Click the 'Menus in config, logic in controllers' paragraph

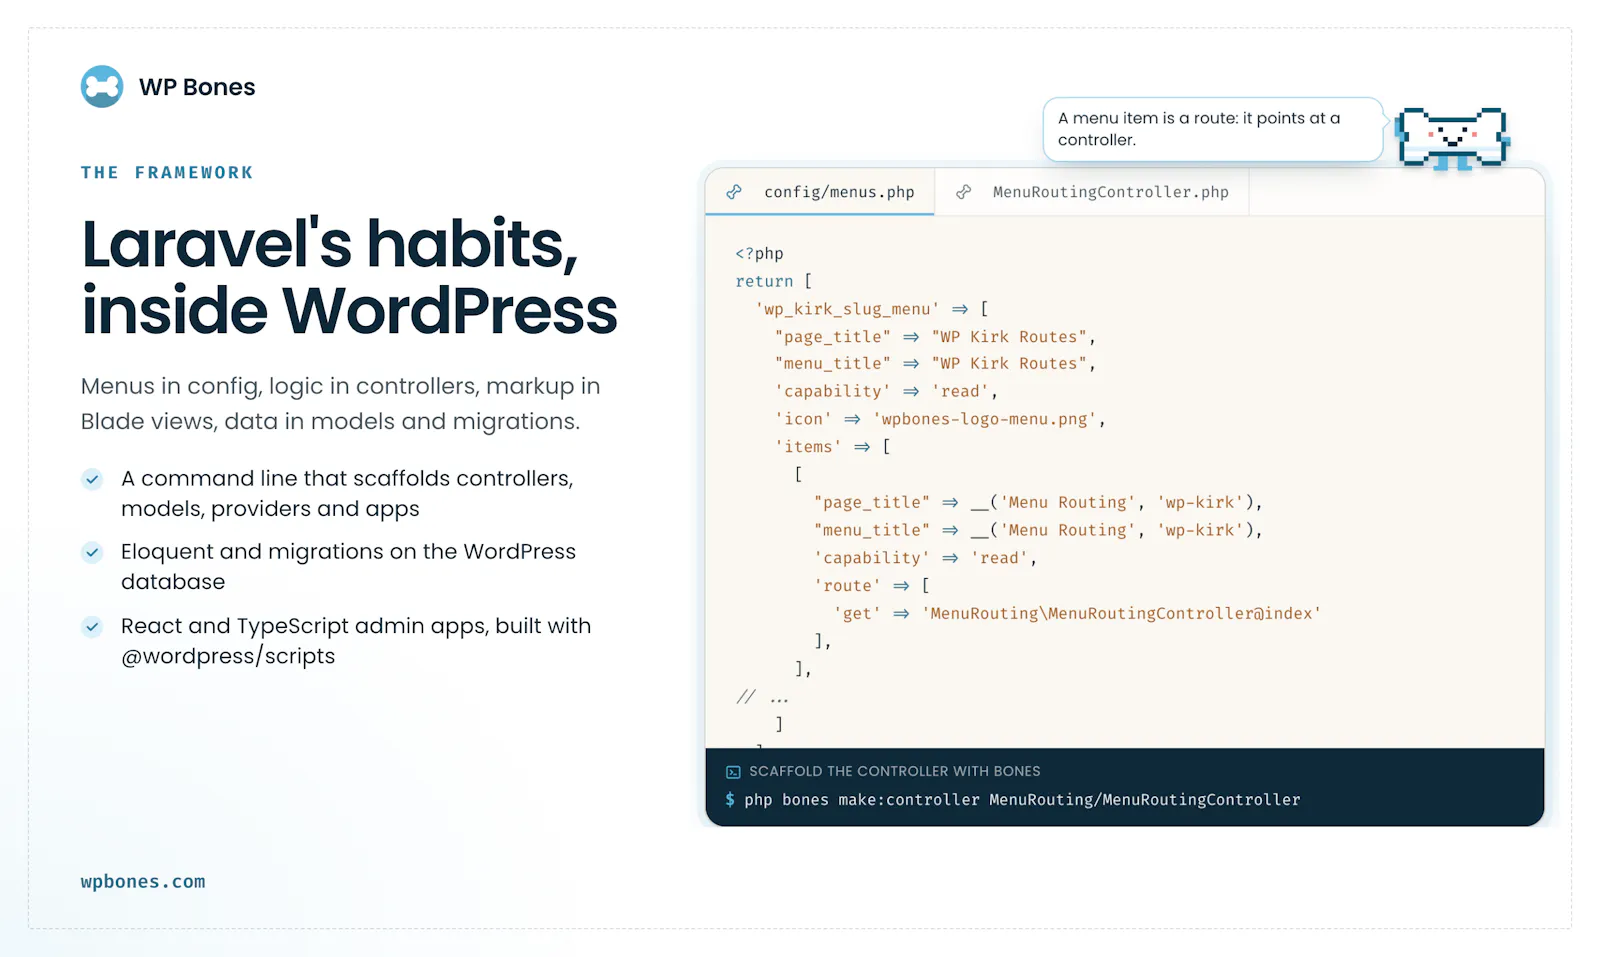341,404
